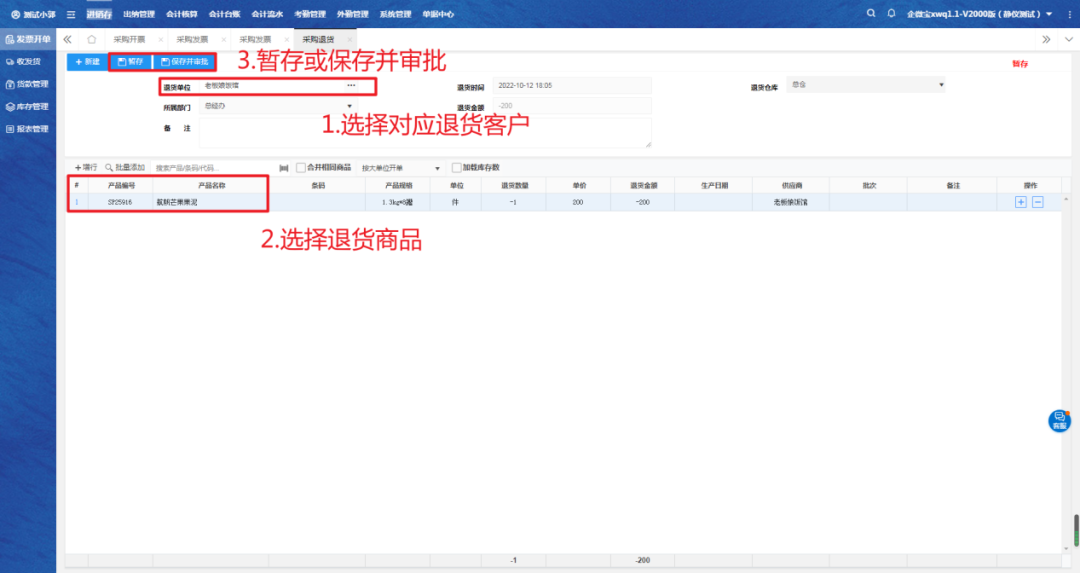Screen dimensions: 1080x573
Task: Open the 会计核算 menu
Action: click(x=181, y=14)
